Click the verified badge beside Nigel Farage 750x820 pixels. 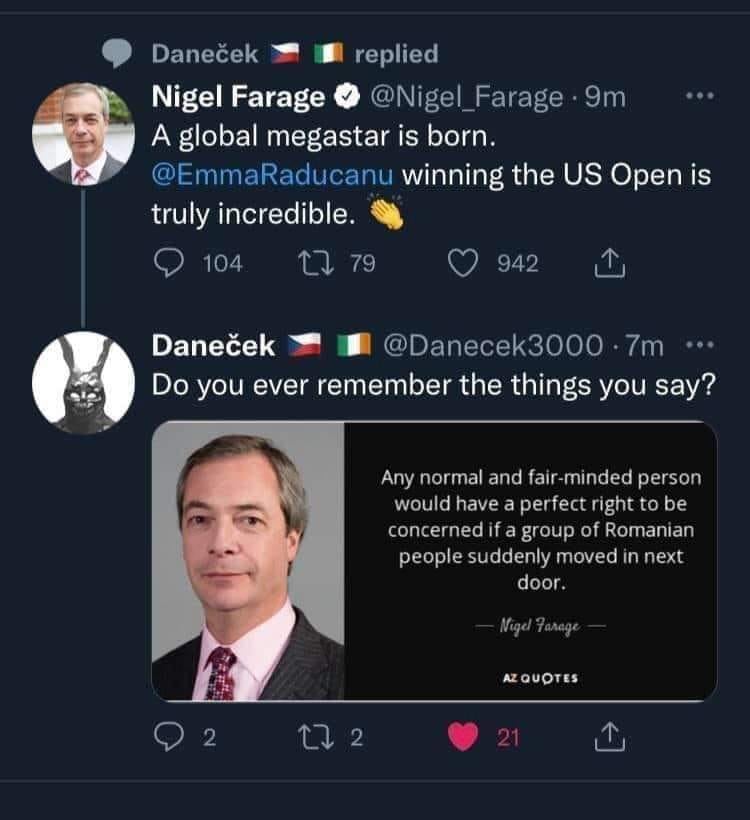[x=347, y=98]
